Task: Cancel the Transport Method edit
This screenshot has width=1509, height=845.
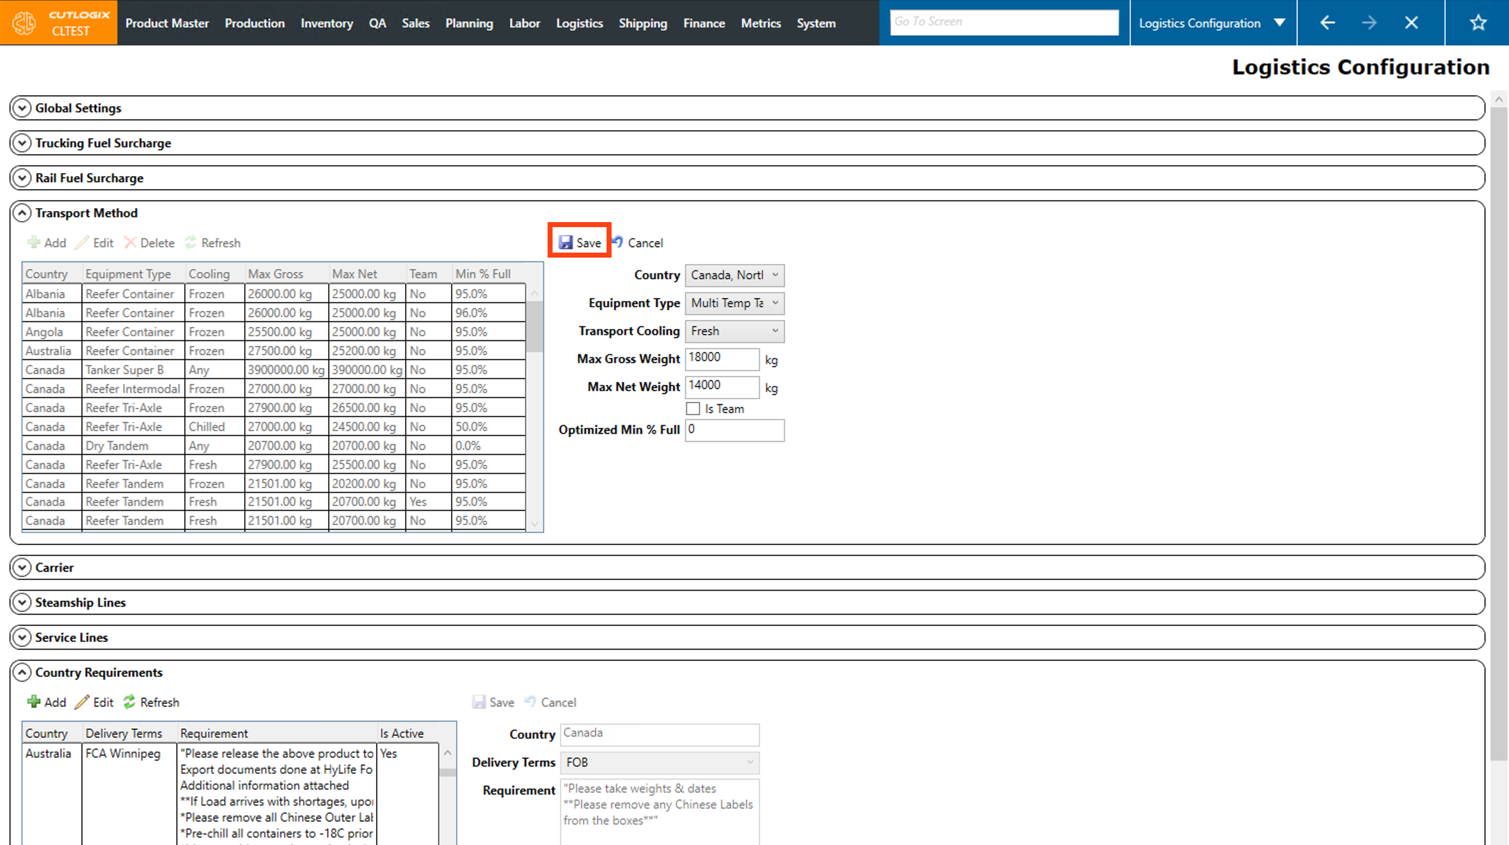Action: click(x=637, y=243)
